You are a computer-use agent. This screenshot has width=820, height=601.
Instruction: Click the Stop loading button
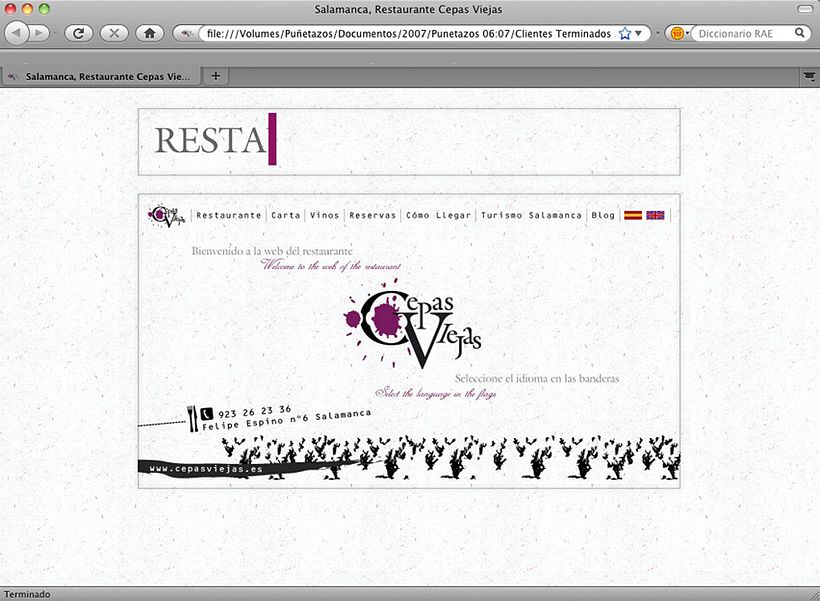coord(113,33)
